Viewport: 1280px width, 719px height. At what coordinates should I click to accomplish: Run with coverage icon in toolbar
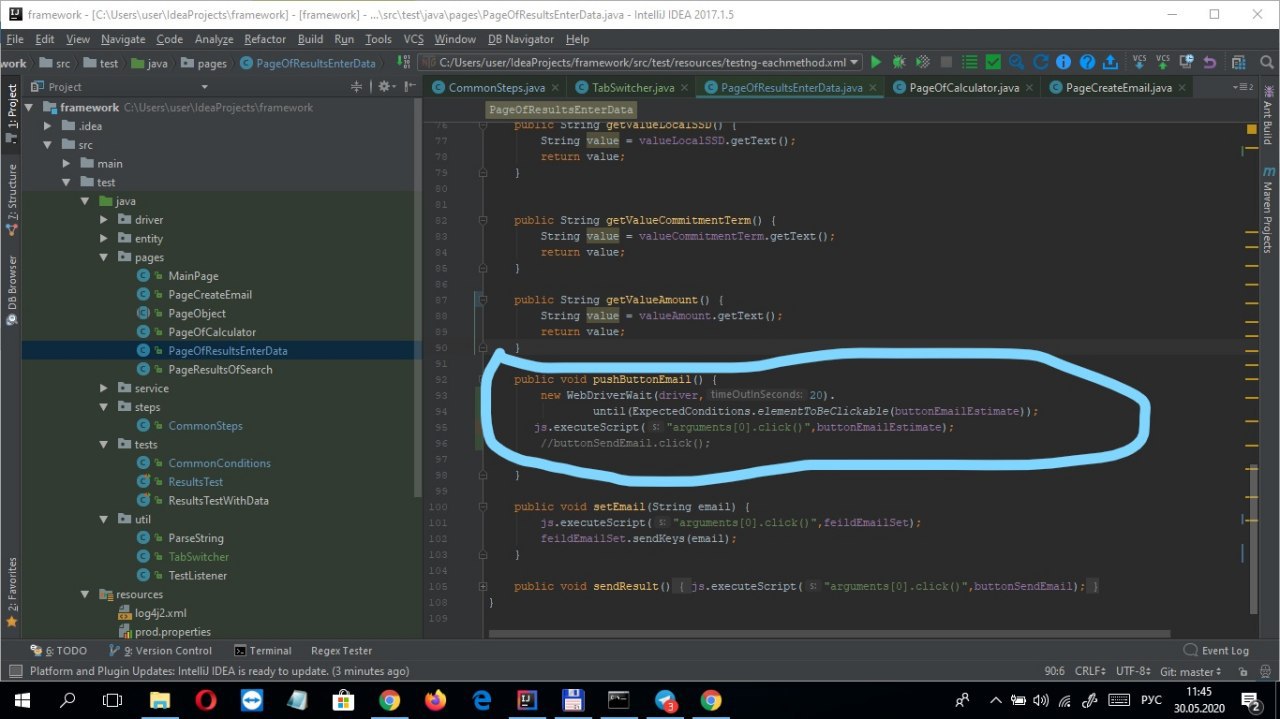coord(923,62)
